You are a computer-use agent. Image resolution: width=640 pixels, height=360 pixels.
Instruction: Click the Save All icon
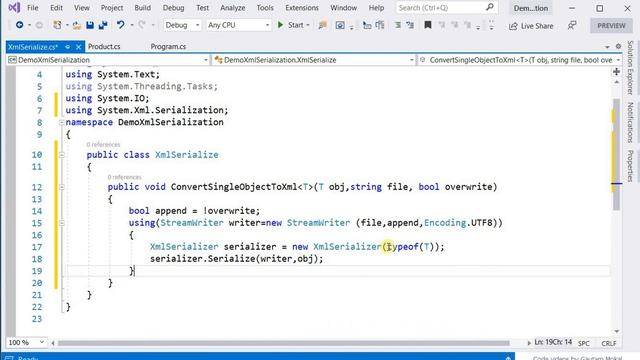click(x=103, y=25)
